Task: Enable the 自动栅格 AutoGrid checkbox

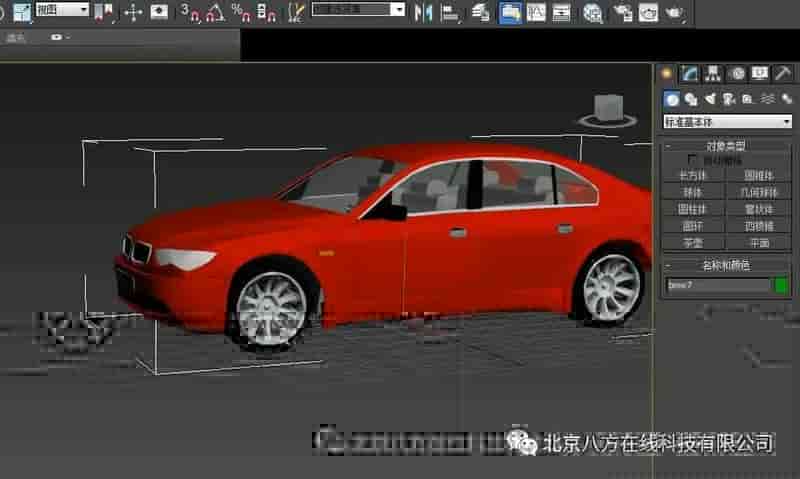Action: point(692,159)
